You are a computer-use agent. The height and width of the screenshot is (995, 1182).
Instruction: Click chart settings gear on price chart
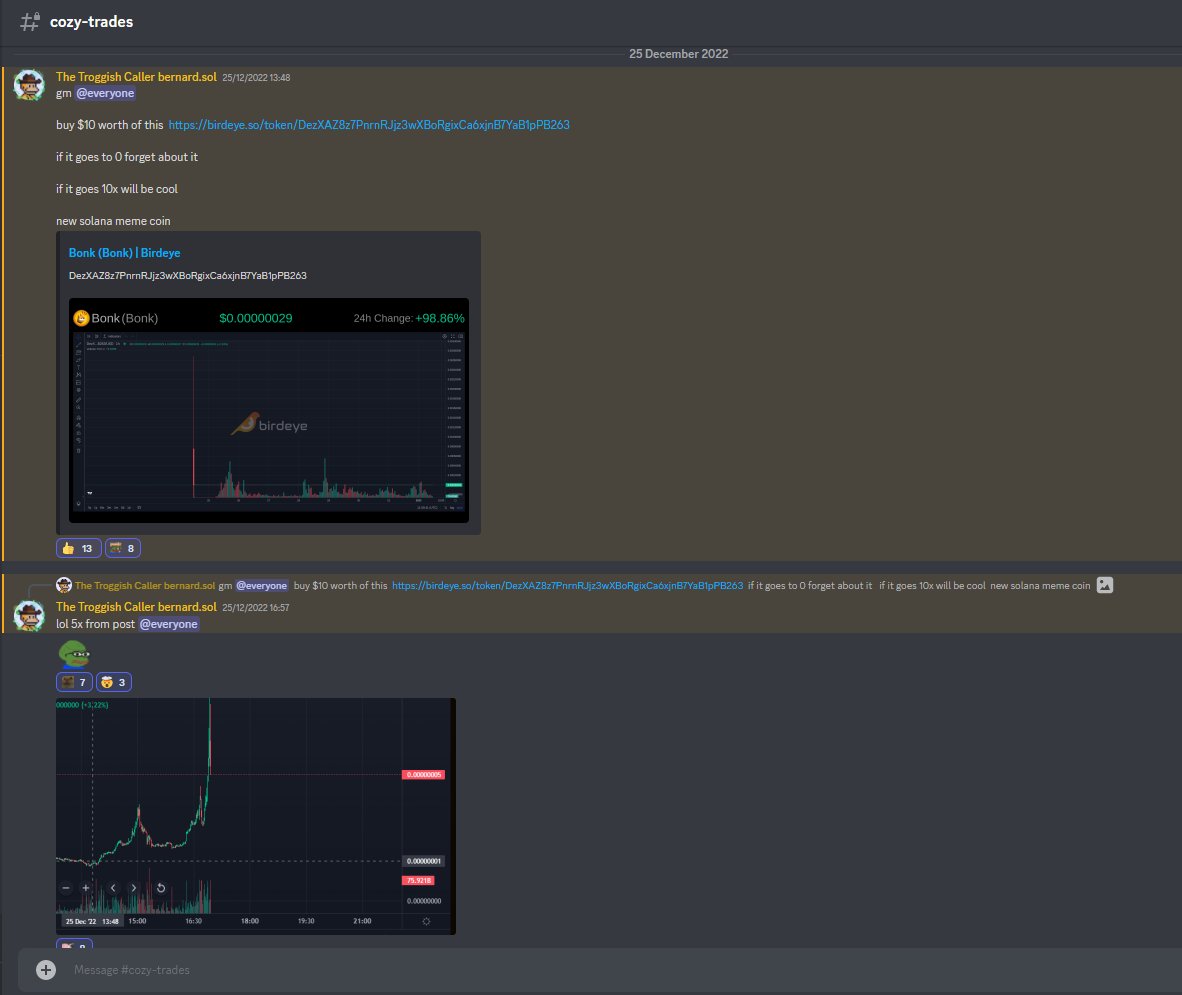point(426,921)
